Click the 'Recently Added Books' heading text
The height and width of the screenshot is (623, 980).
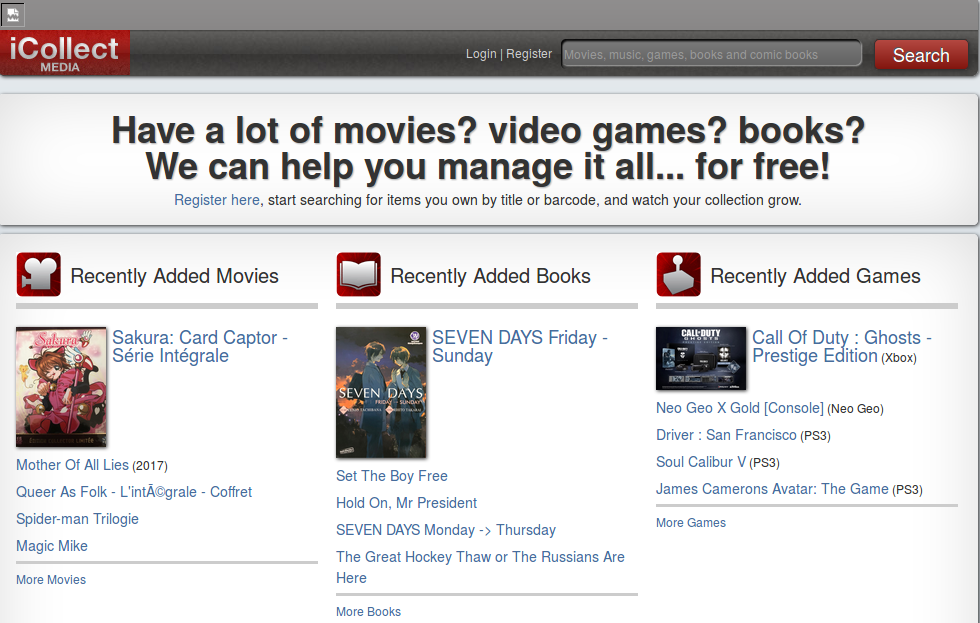[x=491, y=276]
